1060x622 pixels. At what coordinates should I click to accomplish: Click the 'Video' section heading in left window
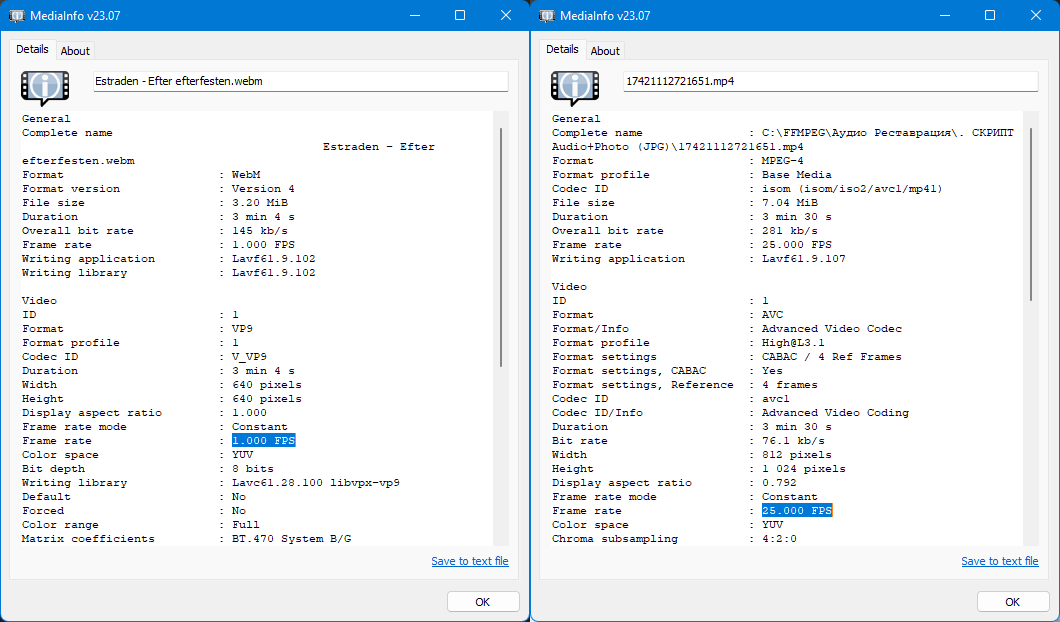pyautogui.click(x=39, y=301)
